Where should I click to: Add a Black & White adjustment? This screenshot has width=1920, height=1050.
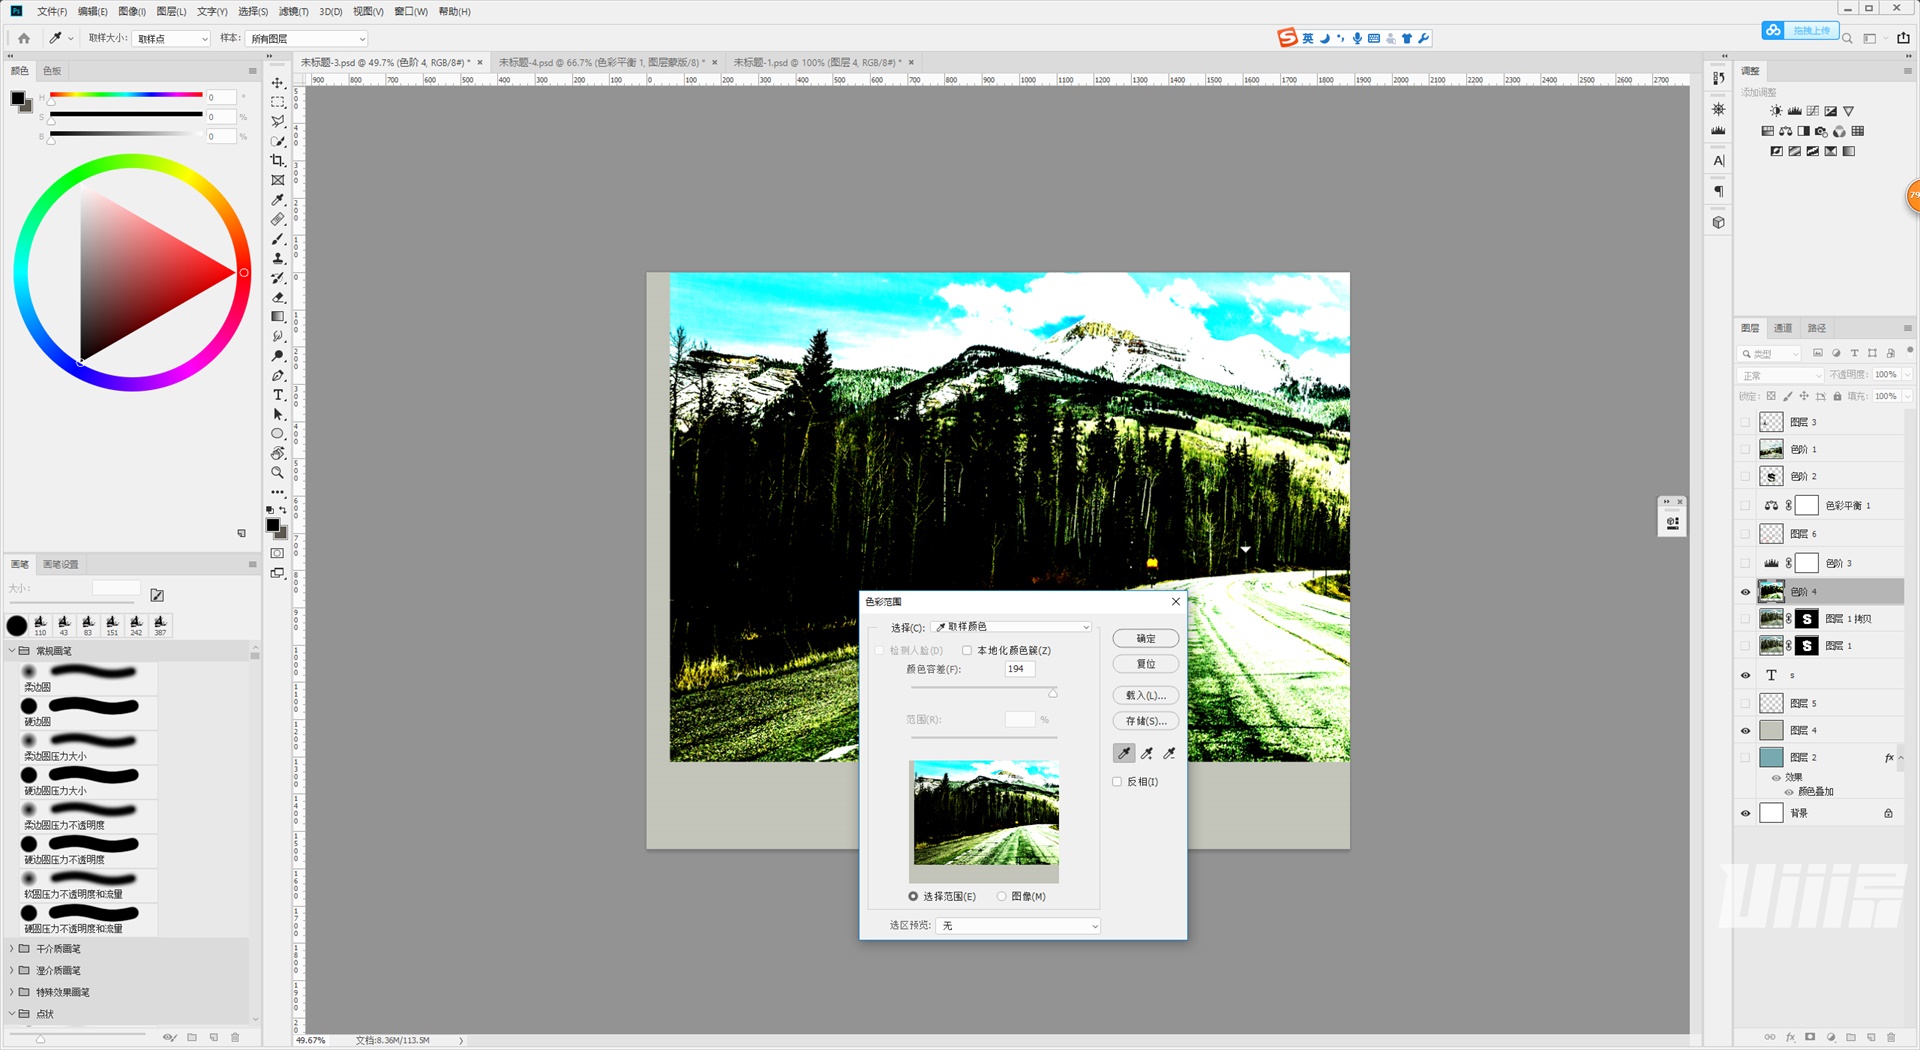click(x=1803, y=131)
